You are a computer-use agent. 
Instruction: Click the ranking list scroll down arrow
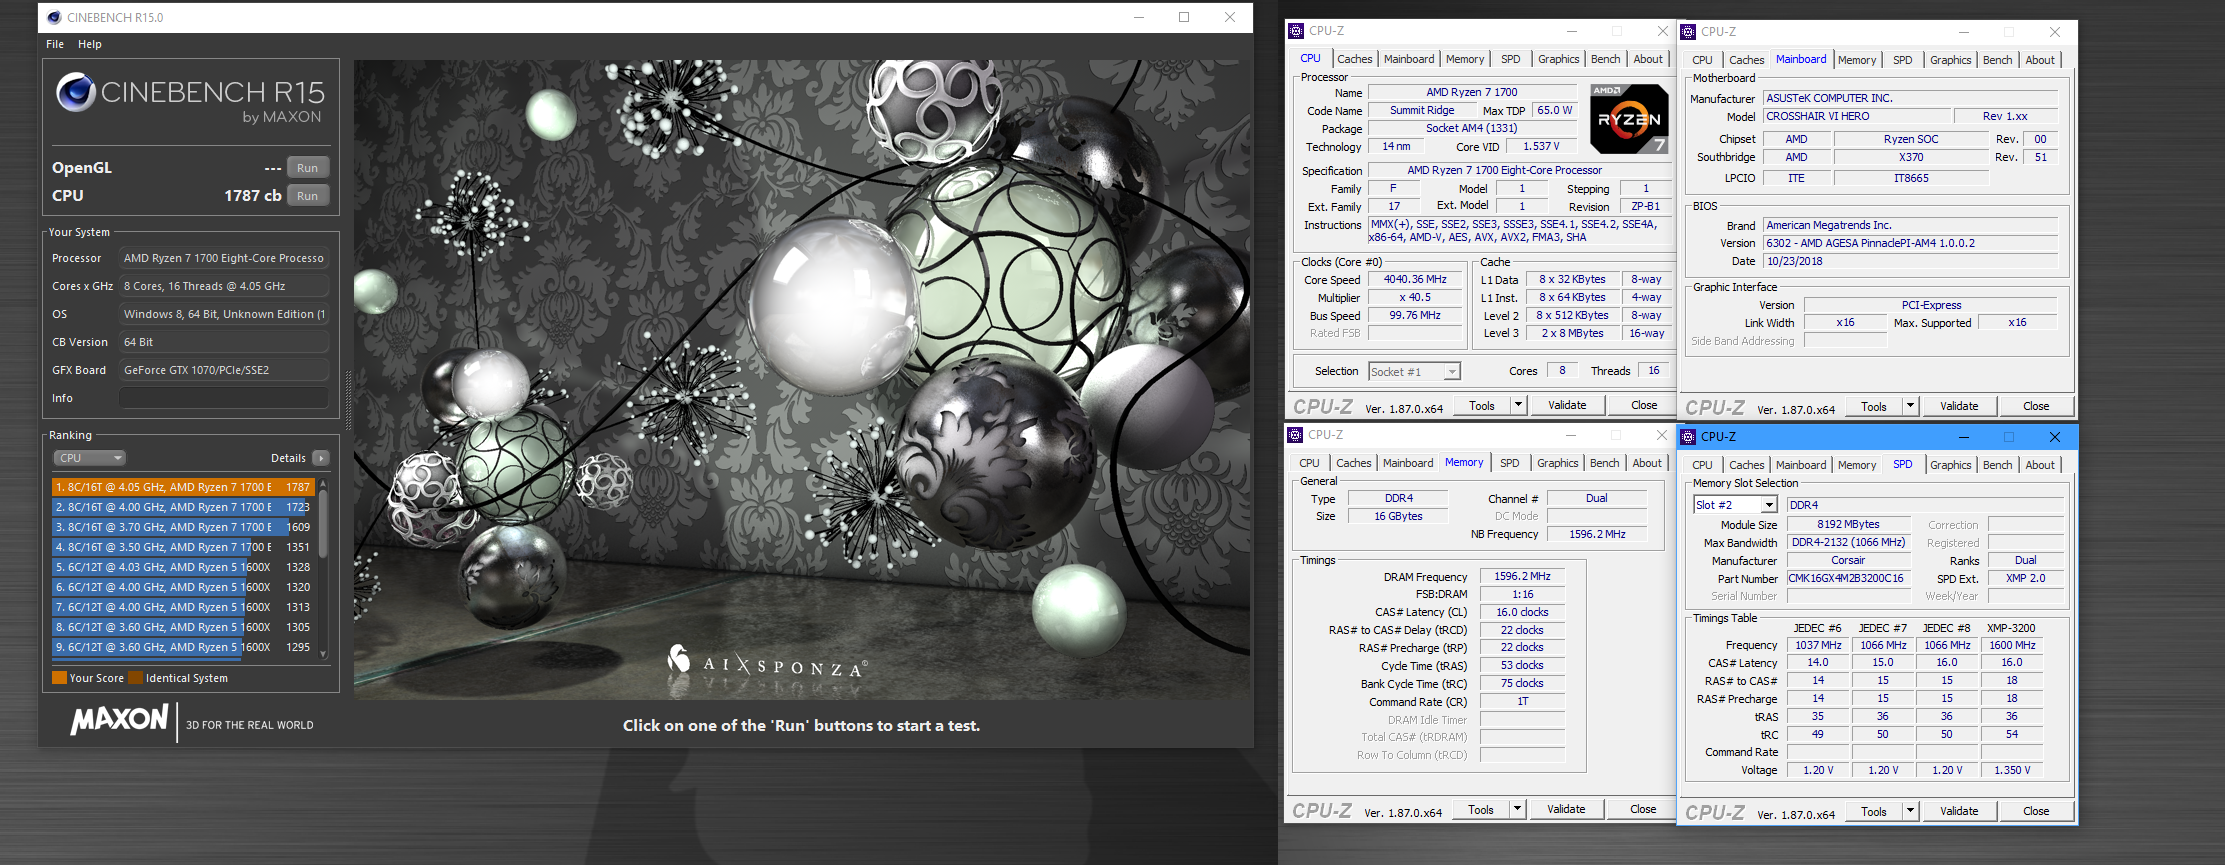click(323, 654)
